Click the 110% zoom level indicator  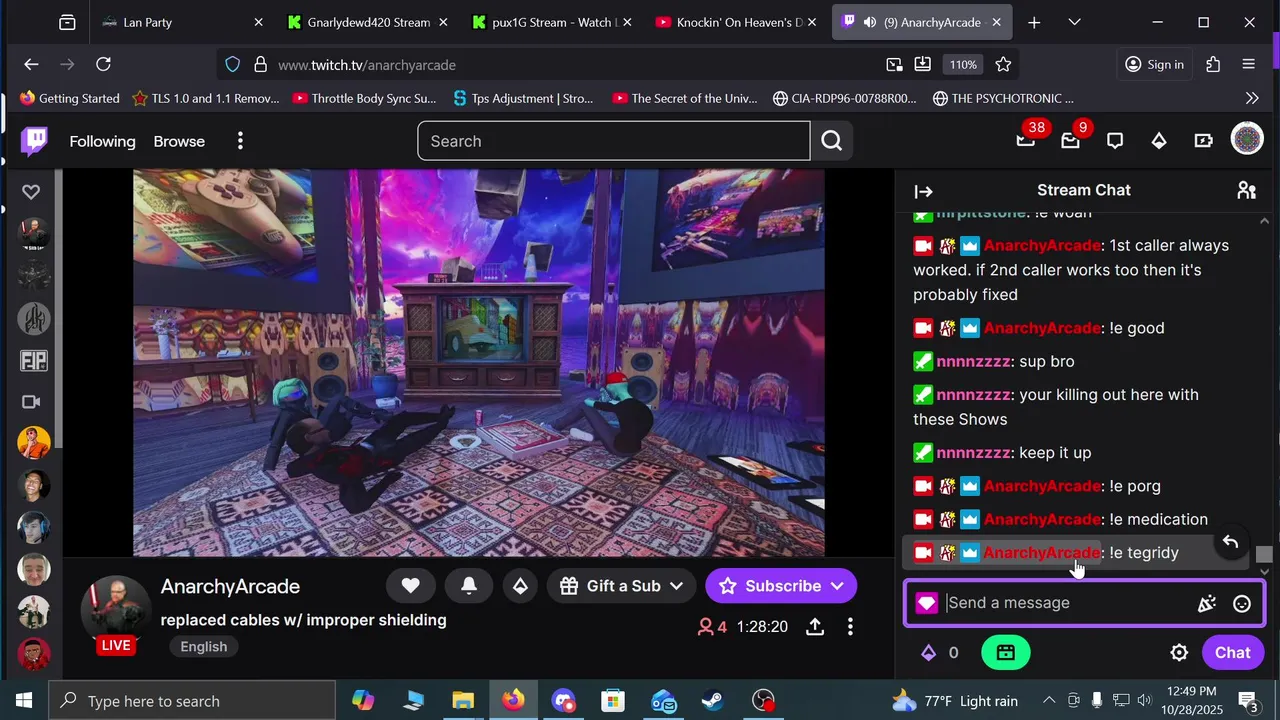pyautogui.click(x=963, y=64)
